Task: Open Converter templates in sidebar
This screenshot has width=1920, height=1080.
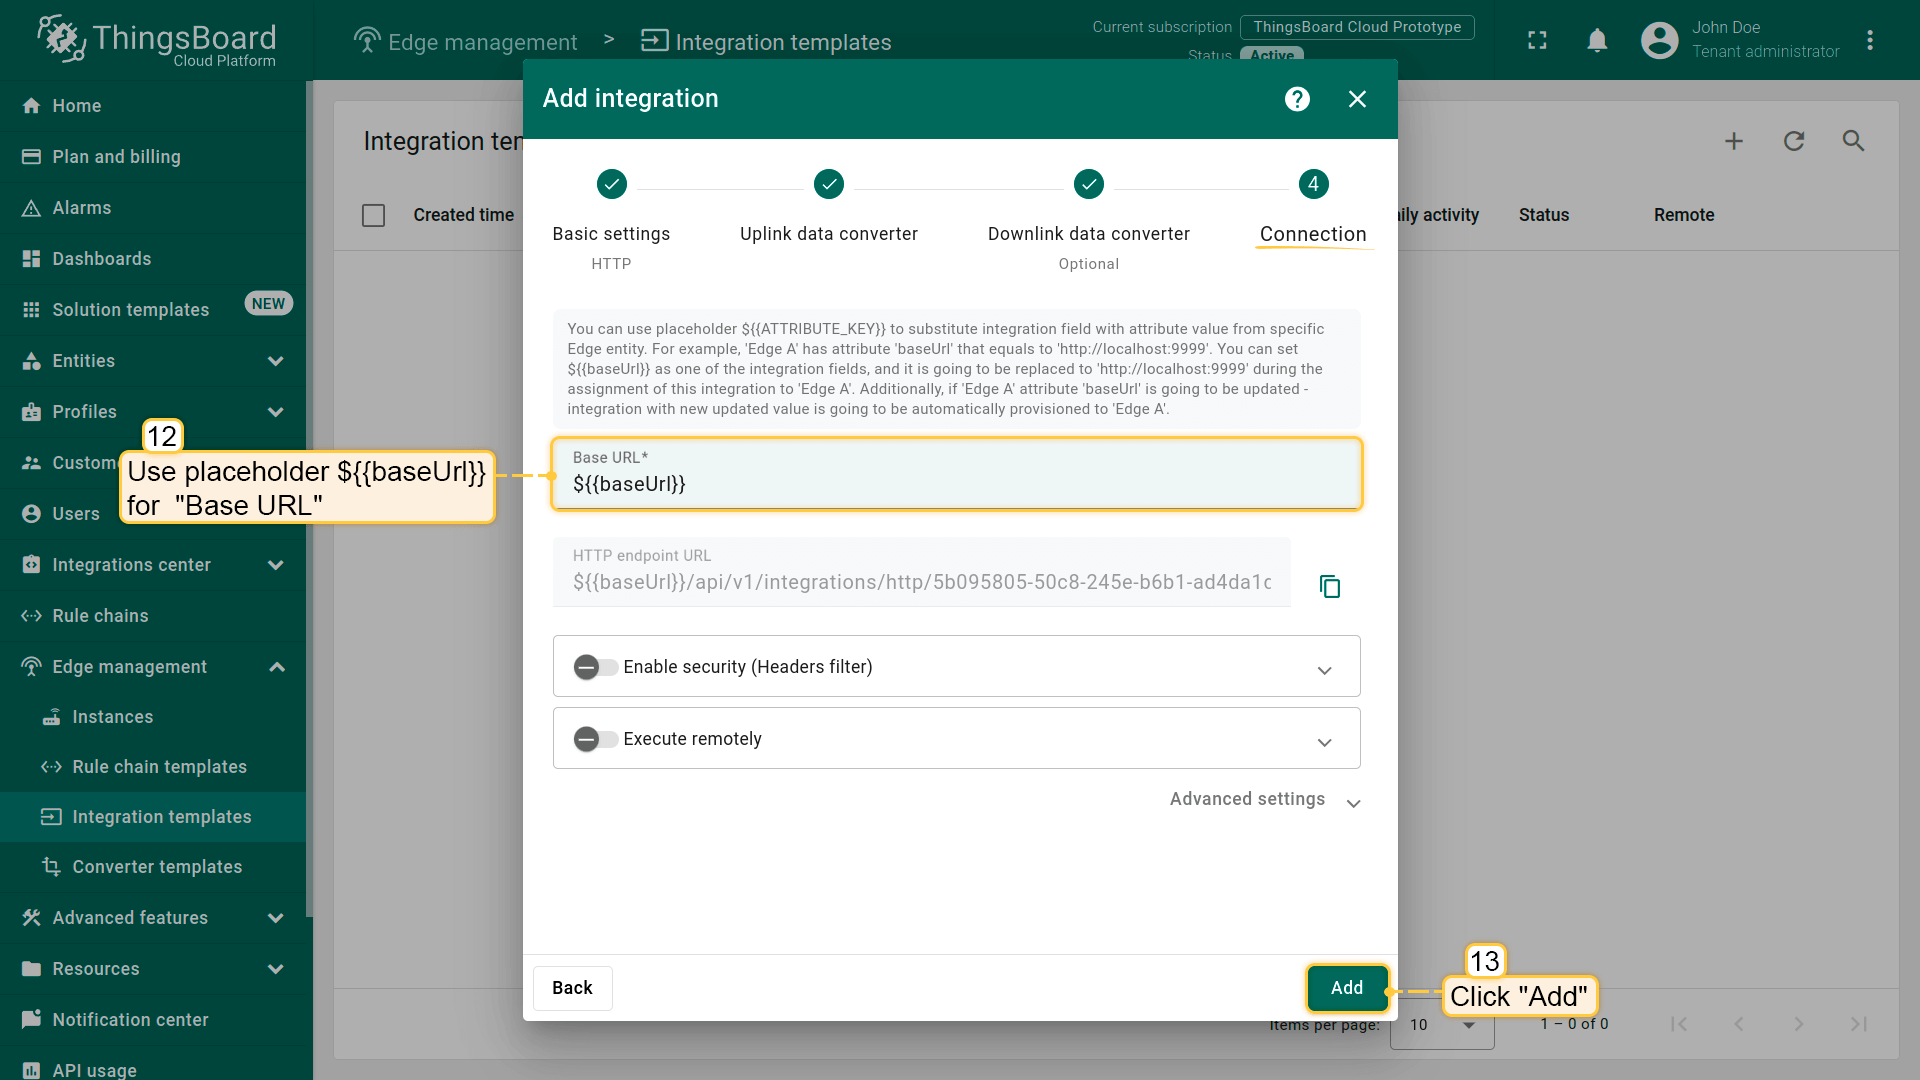Action: click(x=157, y=867)
